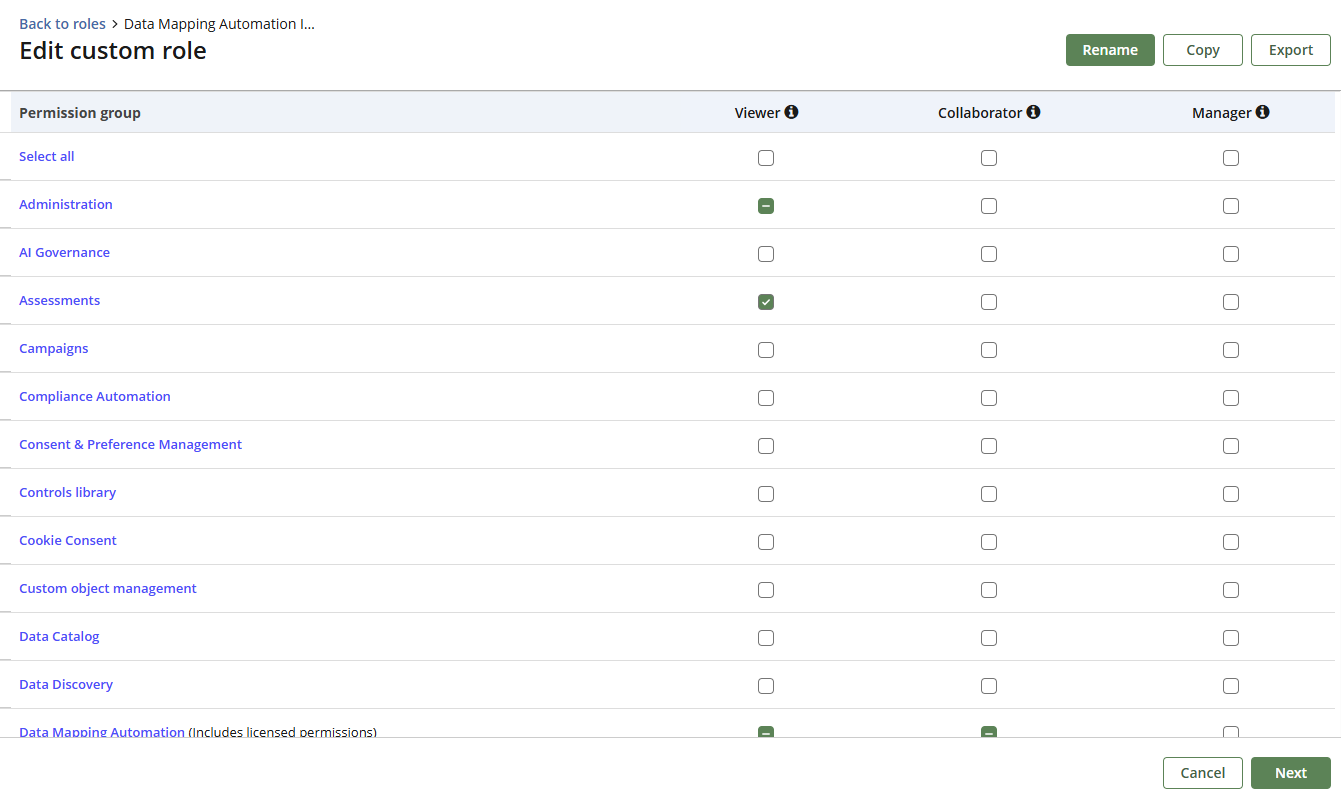This screenshot has width=1341, height=798.
Task: Copy this custom role
Action: pos(1202,50)
